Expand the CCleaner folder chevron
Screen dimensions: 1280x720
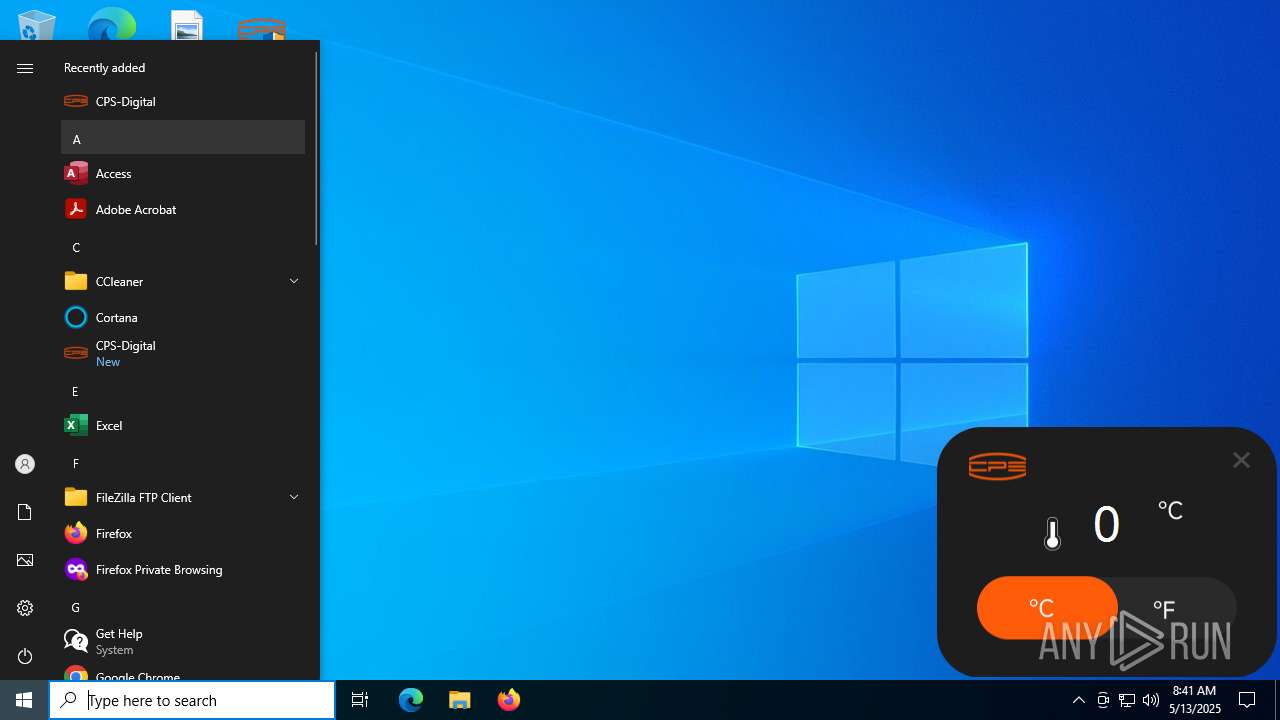point(294,281)
